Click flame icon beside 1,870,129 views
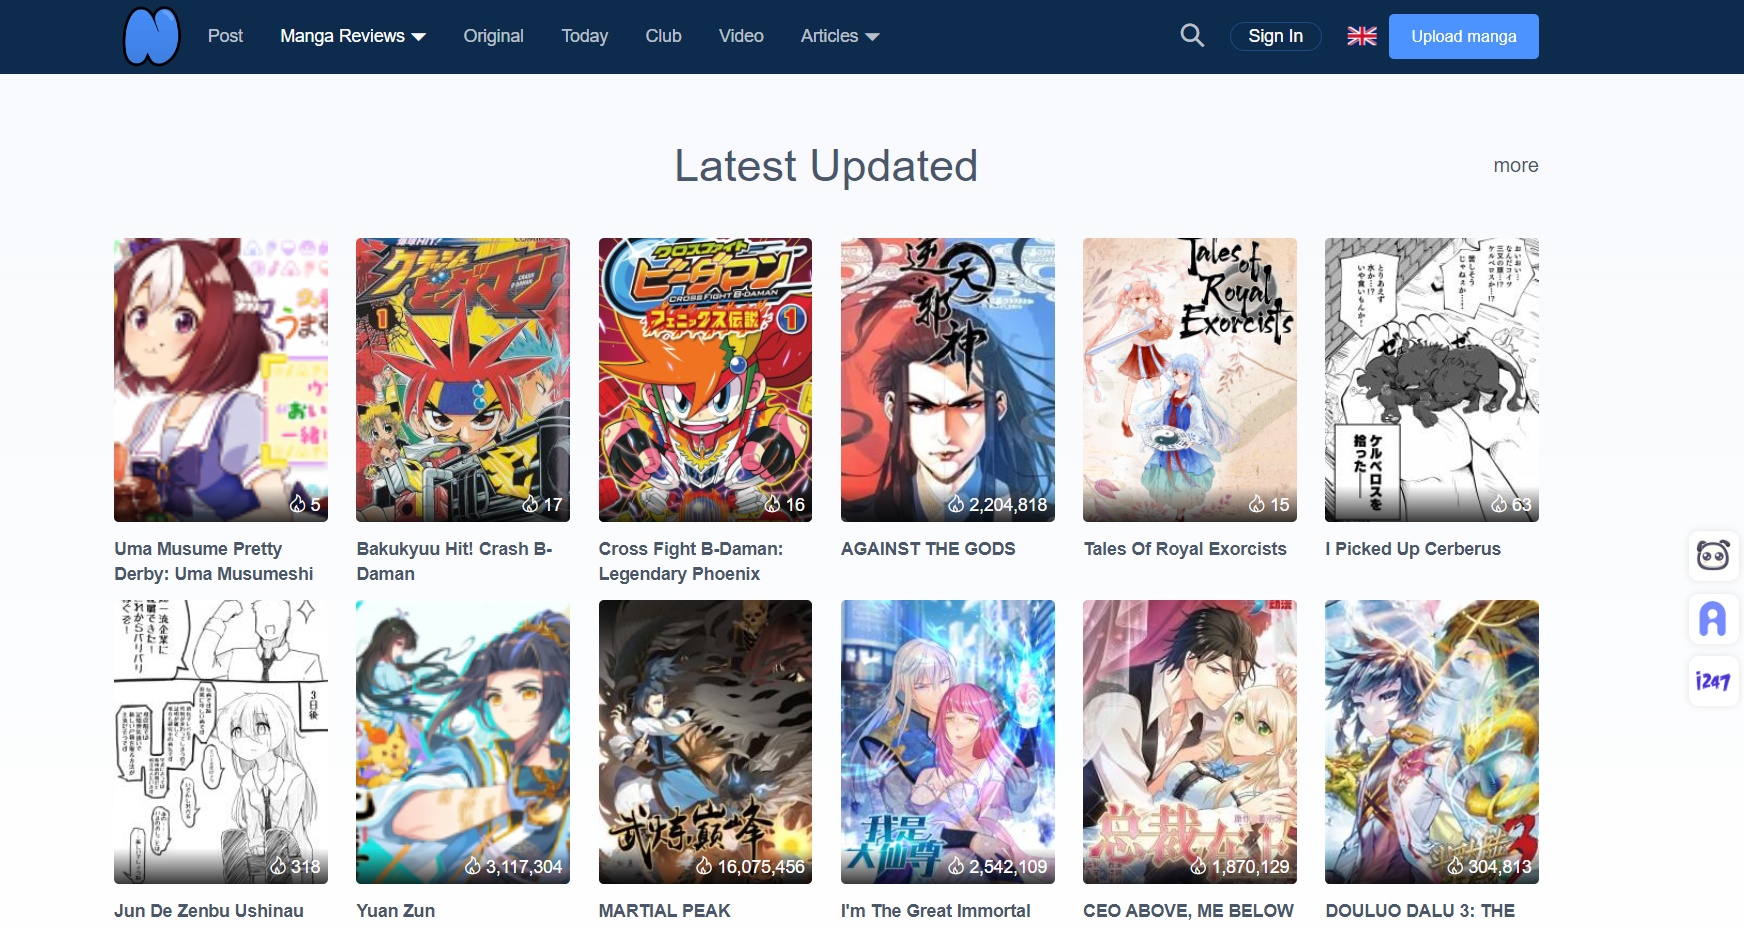The width and height of the screenshot is (1744, 928). coord(1198,866)
